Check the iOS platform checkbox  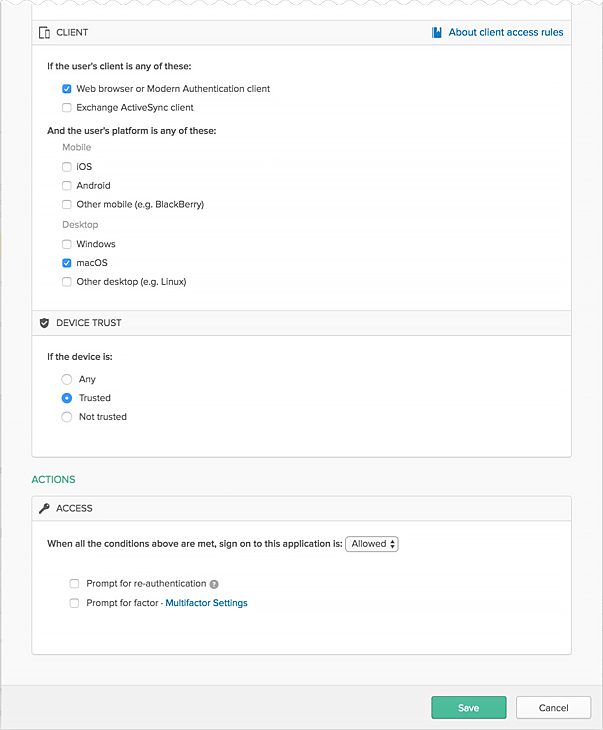pyautogui.click(x=67, y=167)
